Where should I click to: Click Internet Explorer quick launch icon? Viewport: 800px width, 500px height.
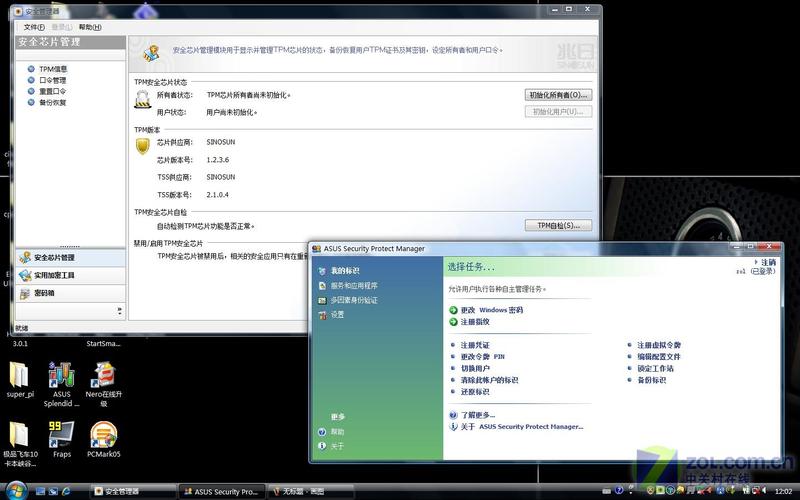66,491
